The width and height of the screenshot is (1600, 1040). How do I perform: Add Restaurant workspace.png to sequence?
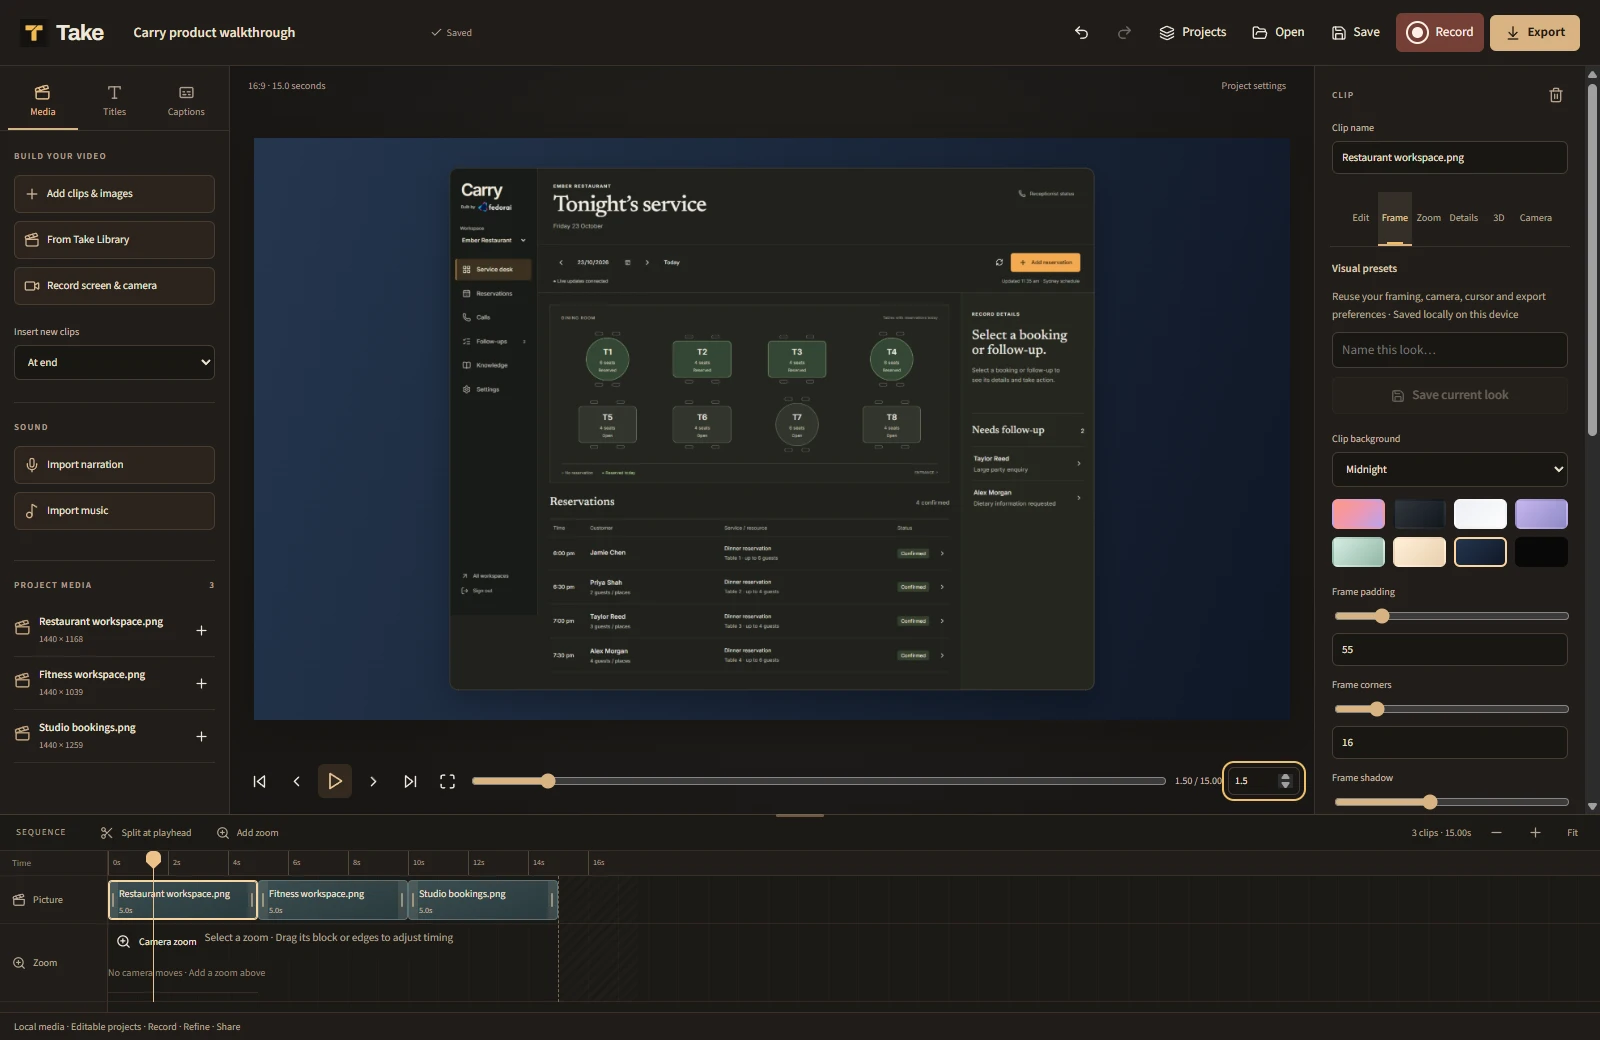pos(201,630)
